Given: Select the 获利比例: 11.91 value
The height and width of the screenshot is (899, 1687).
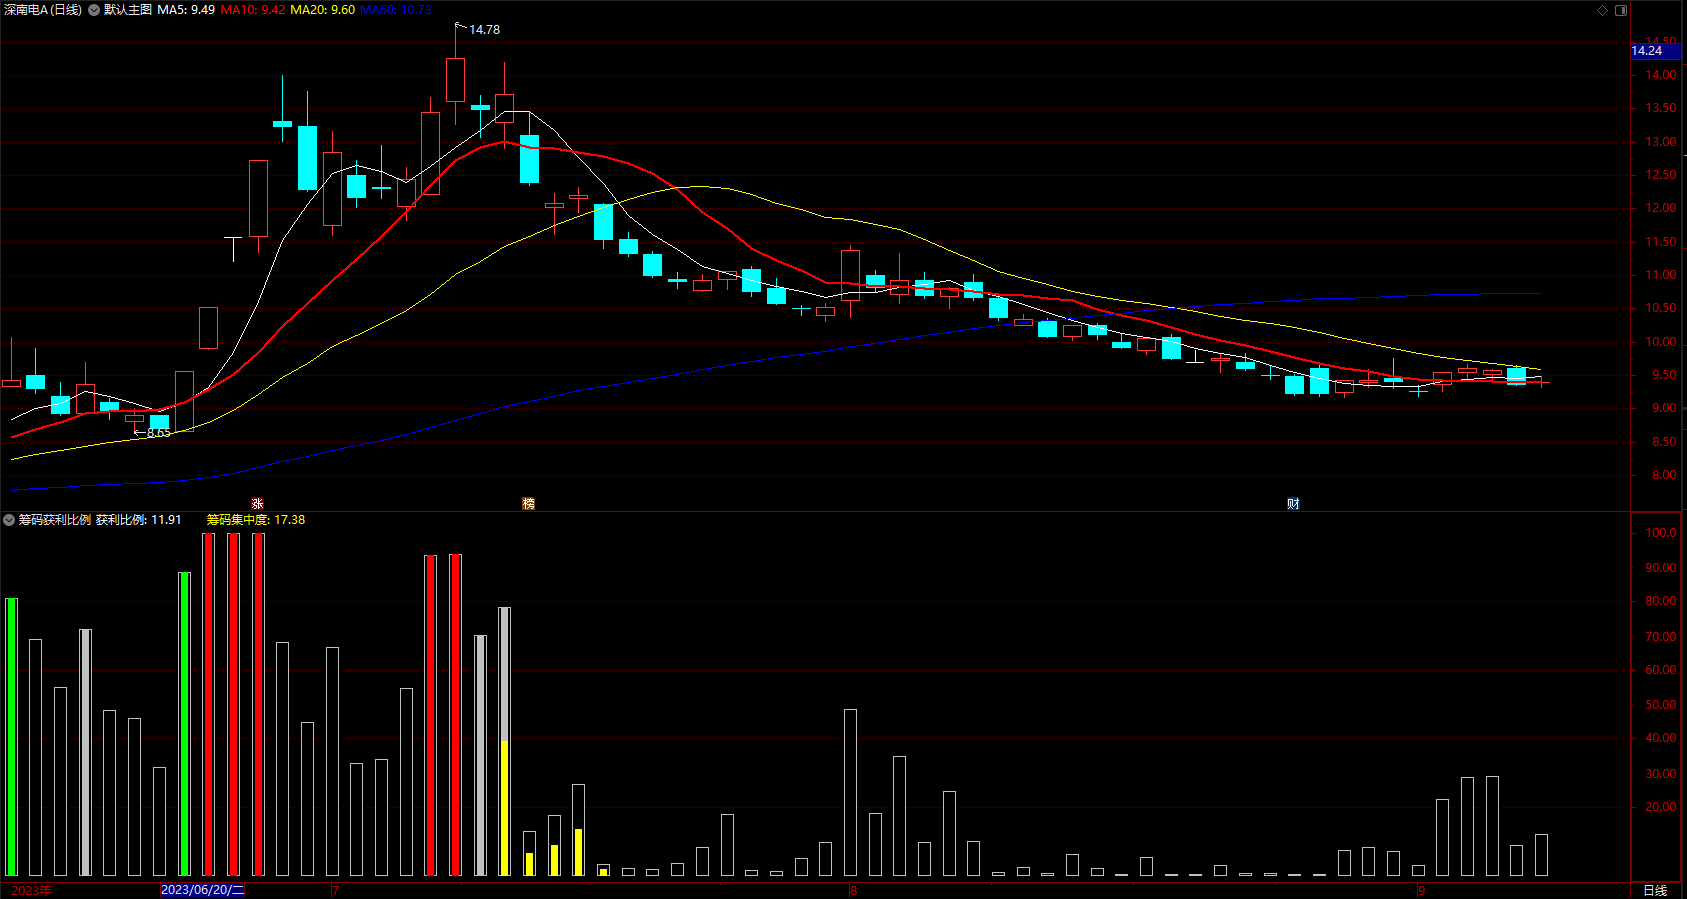Looking at the screenshot, I should click(139, 520).
